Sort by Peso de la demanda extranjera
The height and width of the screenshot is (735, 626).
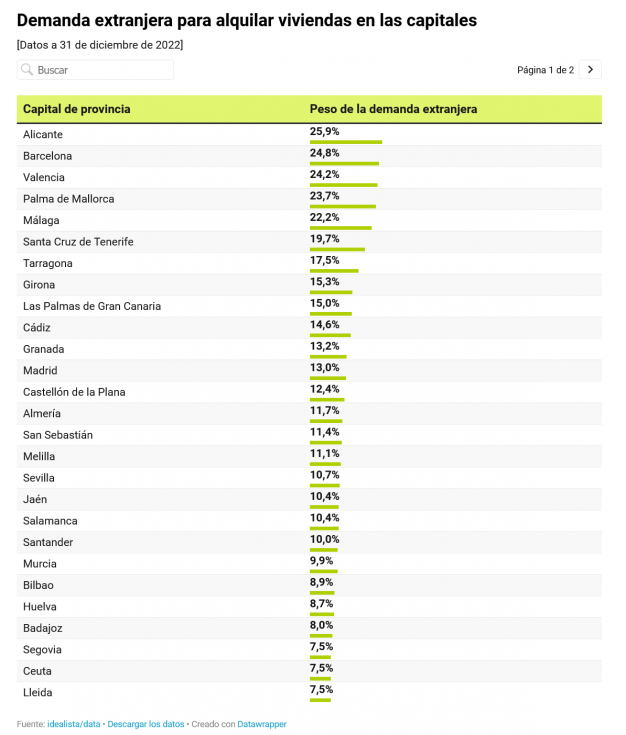pos(393,109)
